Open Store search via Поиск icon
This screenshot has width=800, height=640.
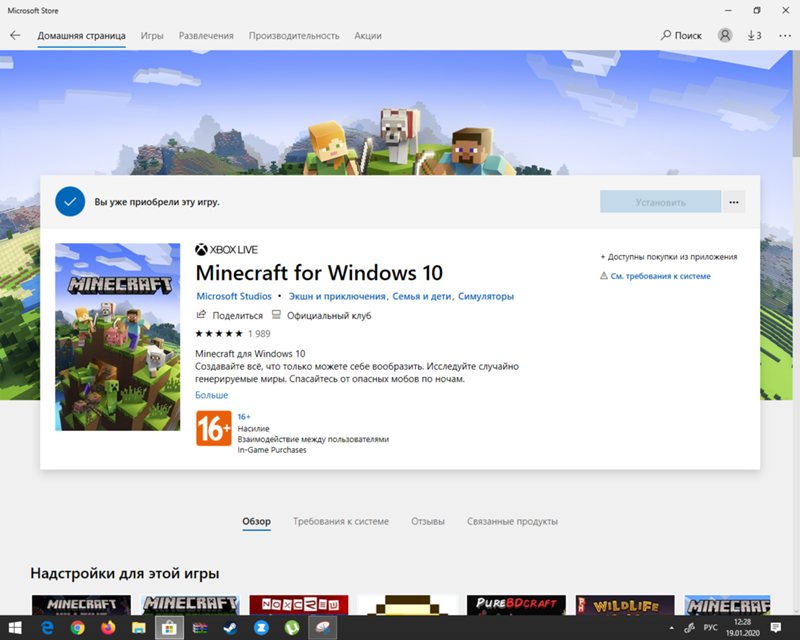684,34
